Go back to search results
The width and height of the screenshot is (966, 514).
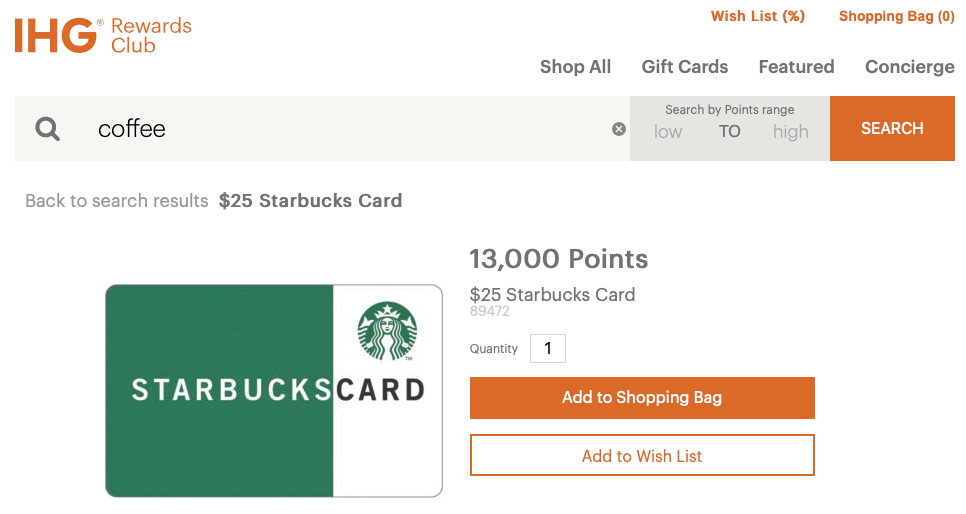click(117, 201)
